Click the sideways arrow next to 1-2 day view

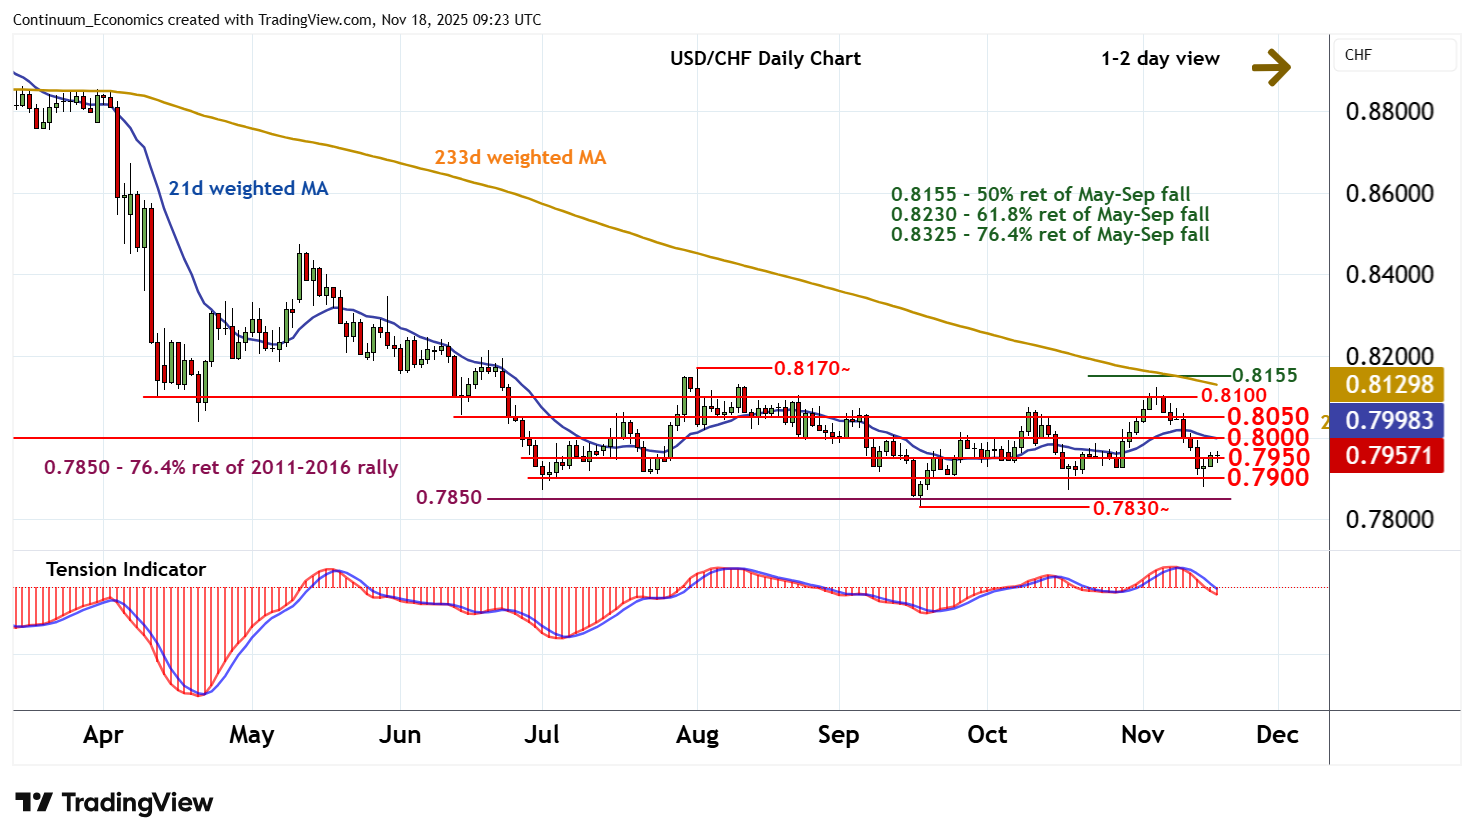[1271, 67]
